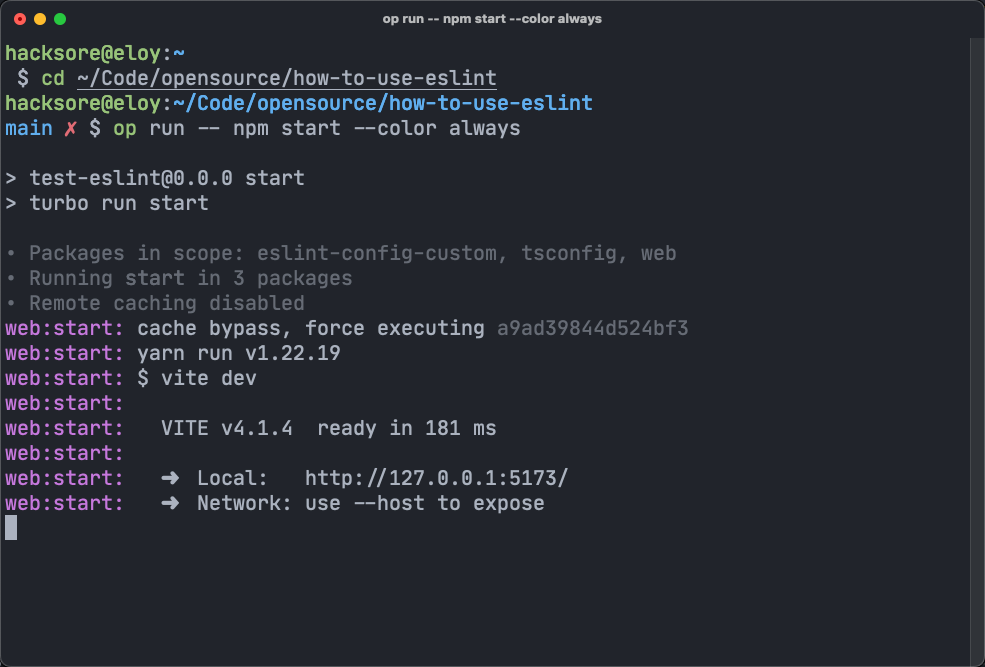Open the Local URL http://127.0.0.1:5173/
This screenshot has width=985, height=667.
tap(442, 478)
